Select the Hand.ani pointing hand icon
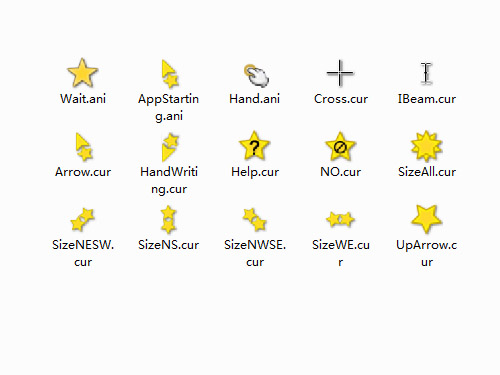The height and width of the screenshot is (375, 500). click(256, 75)
